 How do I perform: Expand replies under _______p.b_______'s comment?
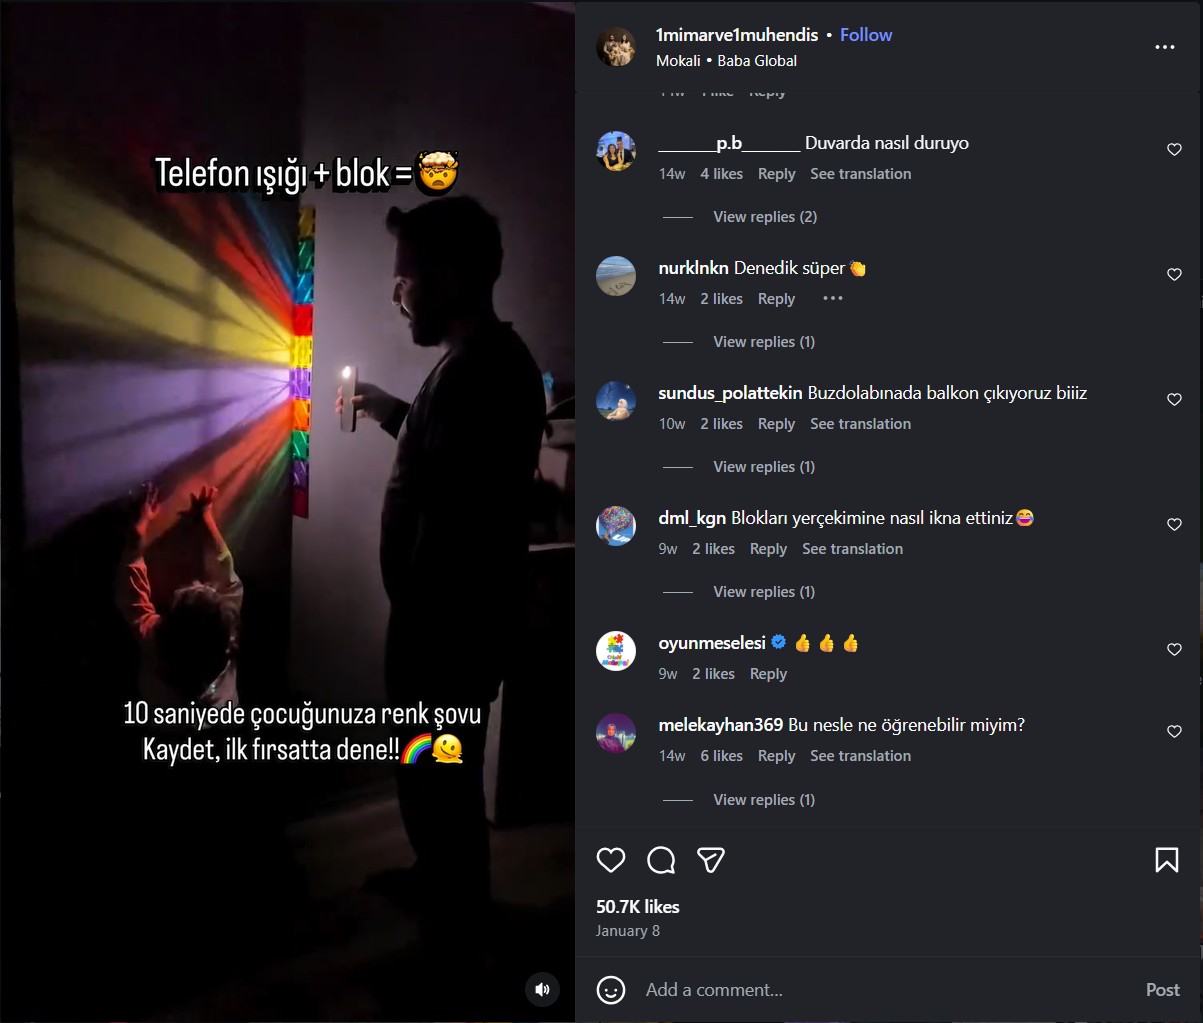(x=763, y=216)
